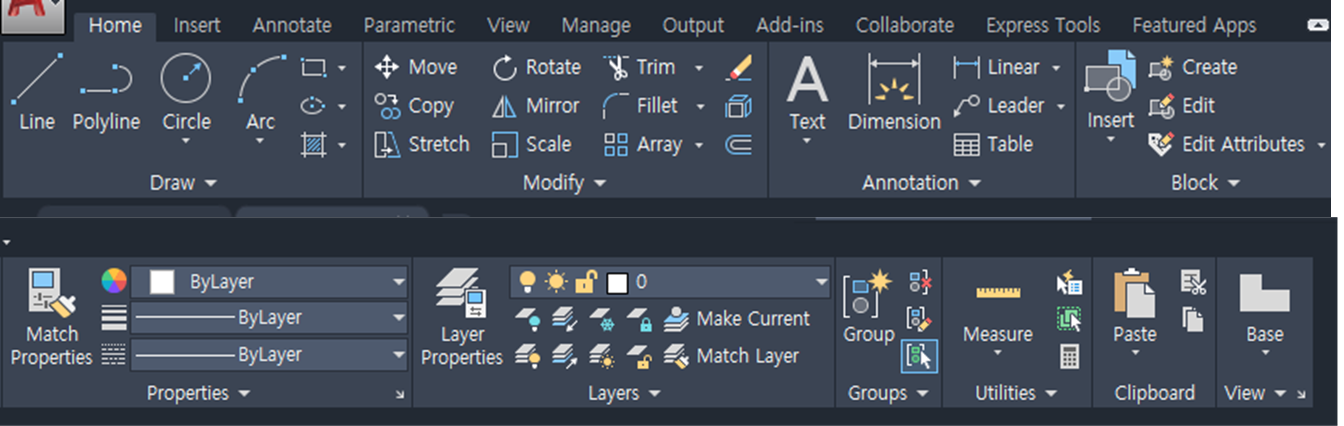Open the Quick Calculator icon
The width and height of the screenshot is (1344, 426).
click(1069, 356)
